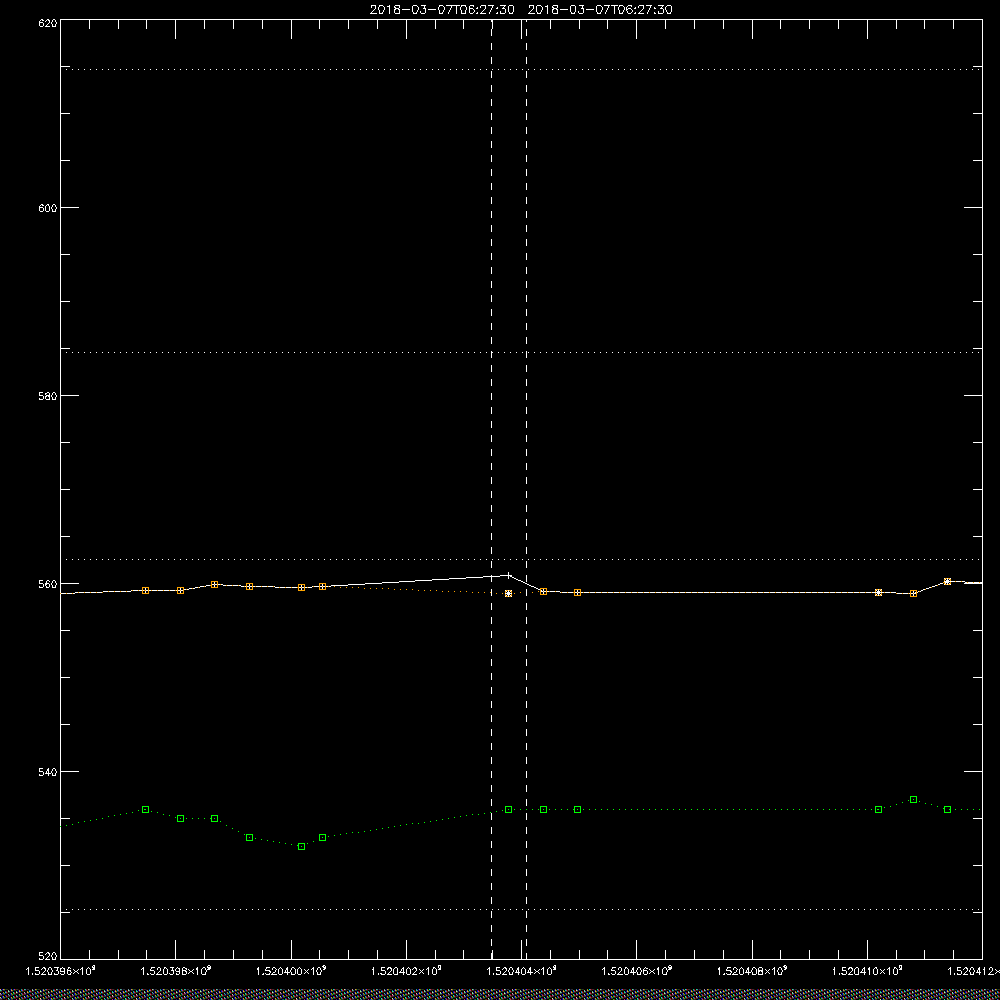Click the x-axis label 1.520404×10⁹

[522, 971]
